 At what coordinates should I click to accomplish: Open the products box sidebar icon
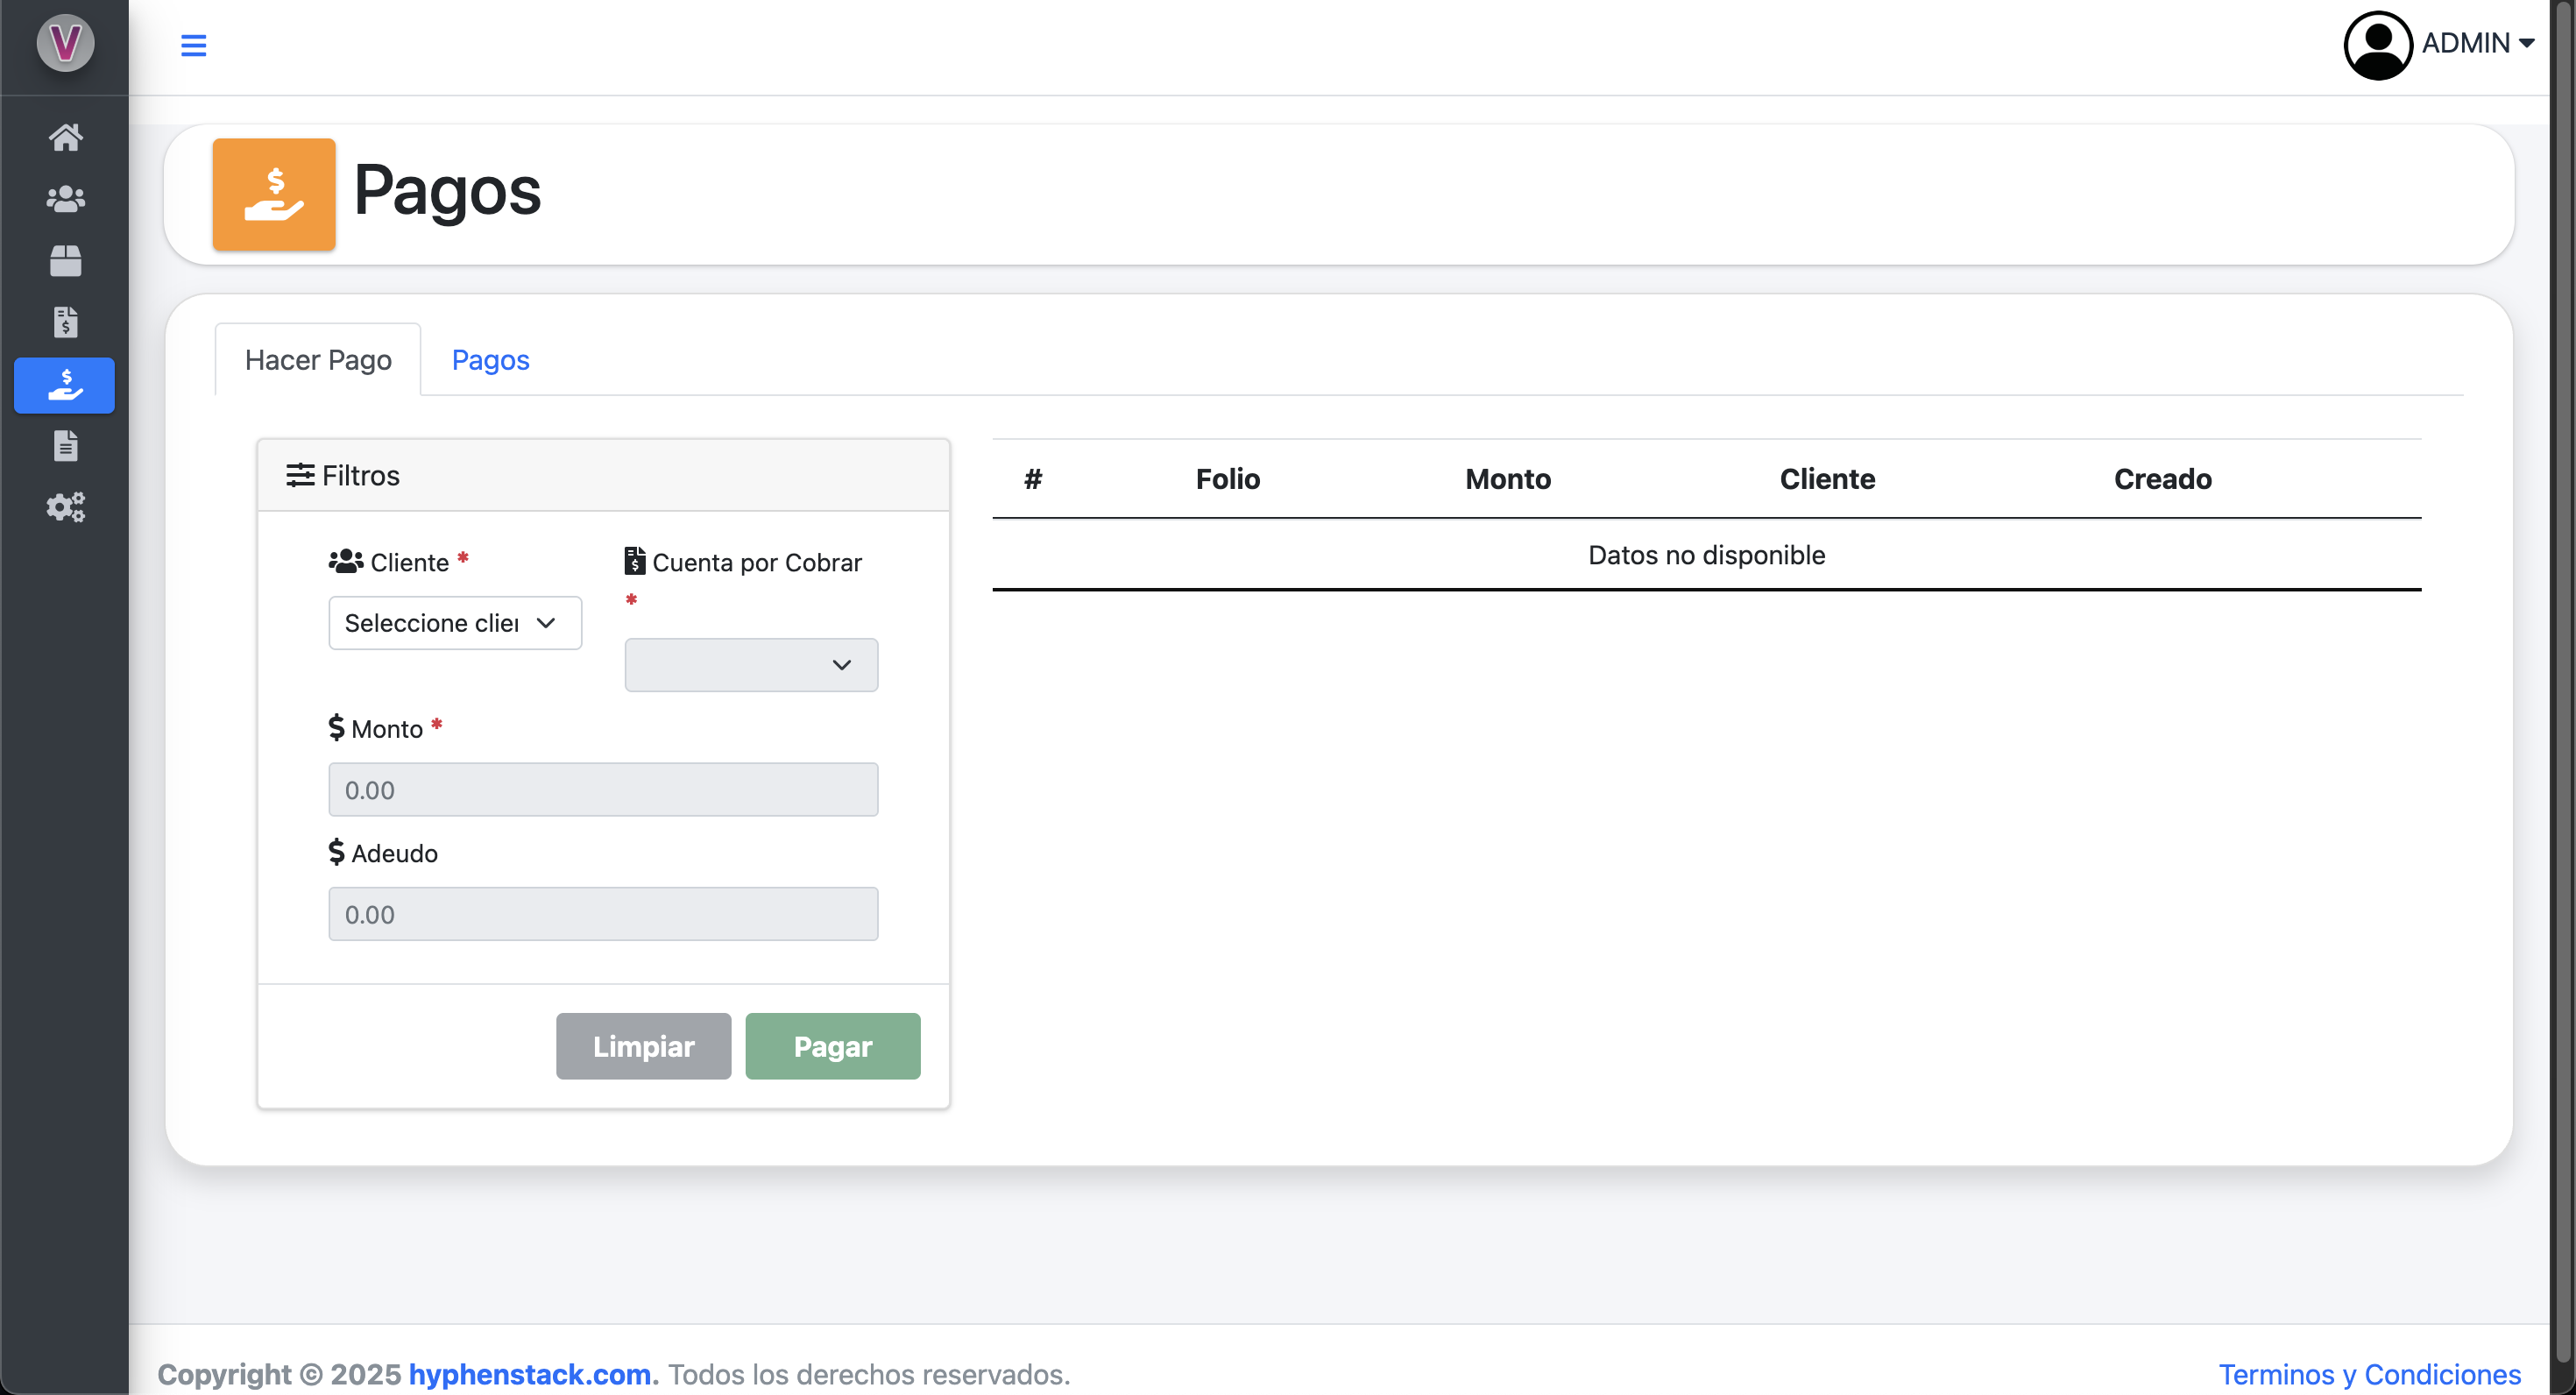65,261
